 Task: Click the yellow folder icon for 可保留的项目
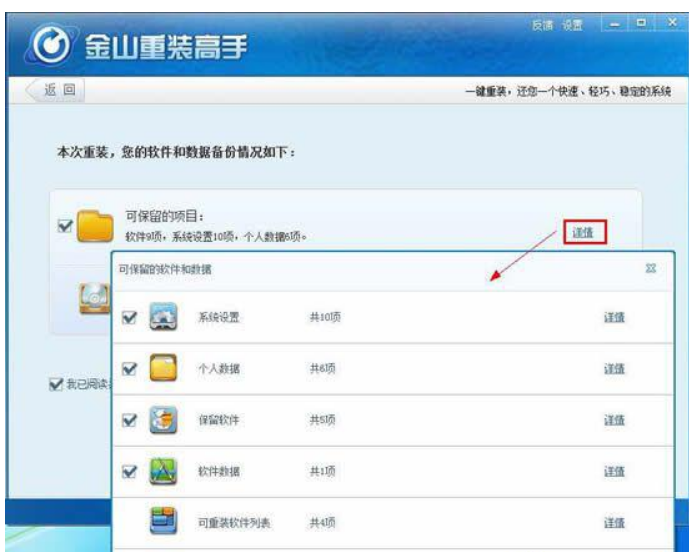point(96,227)
